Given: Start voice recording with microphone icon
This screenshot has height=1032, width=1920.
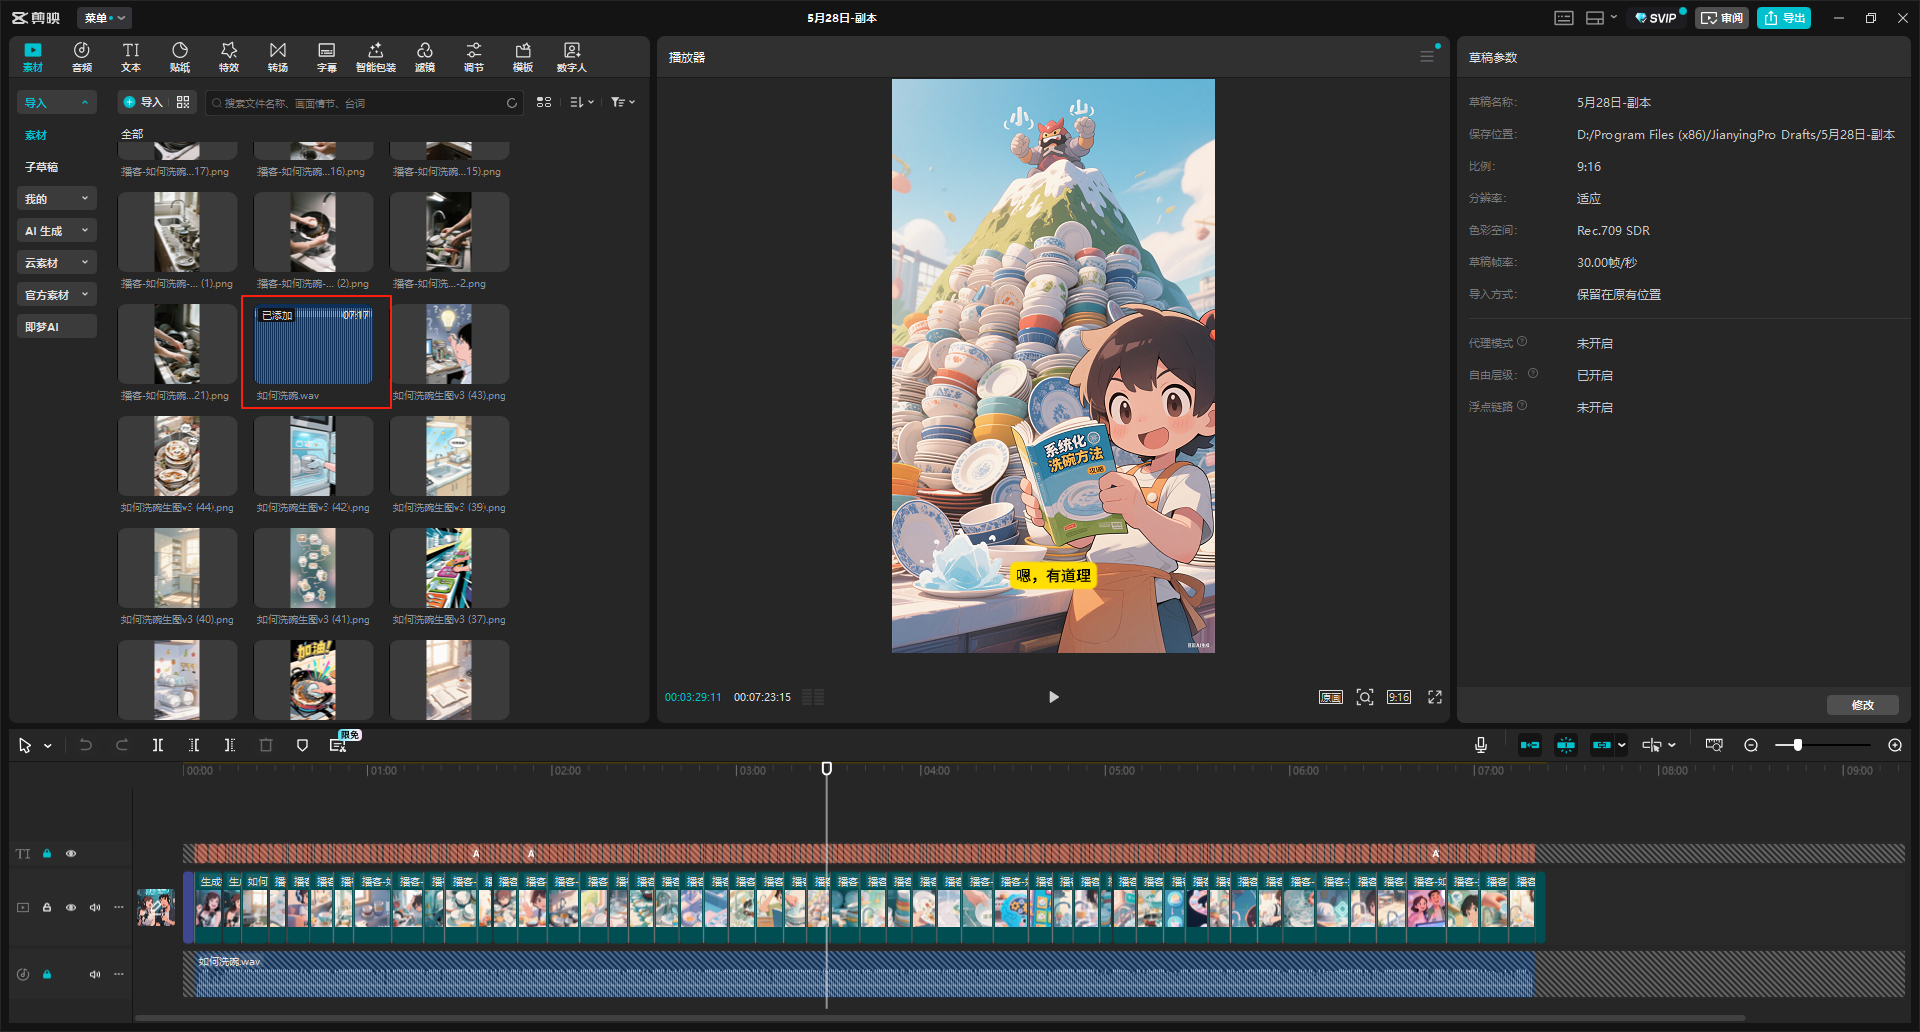Looking at the screenshot, I should pyautogui.click(x=1481, y=745).
